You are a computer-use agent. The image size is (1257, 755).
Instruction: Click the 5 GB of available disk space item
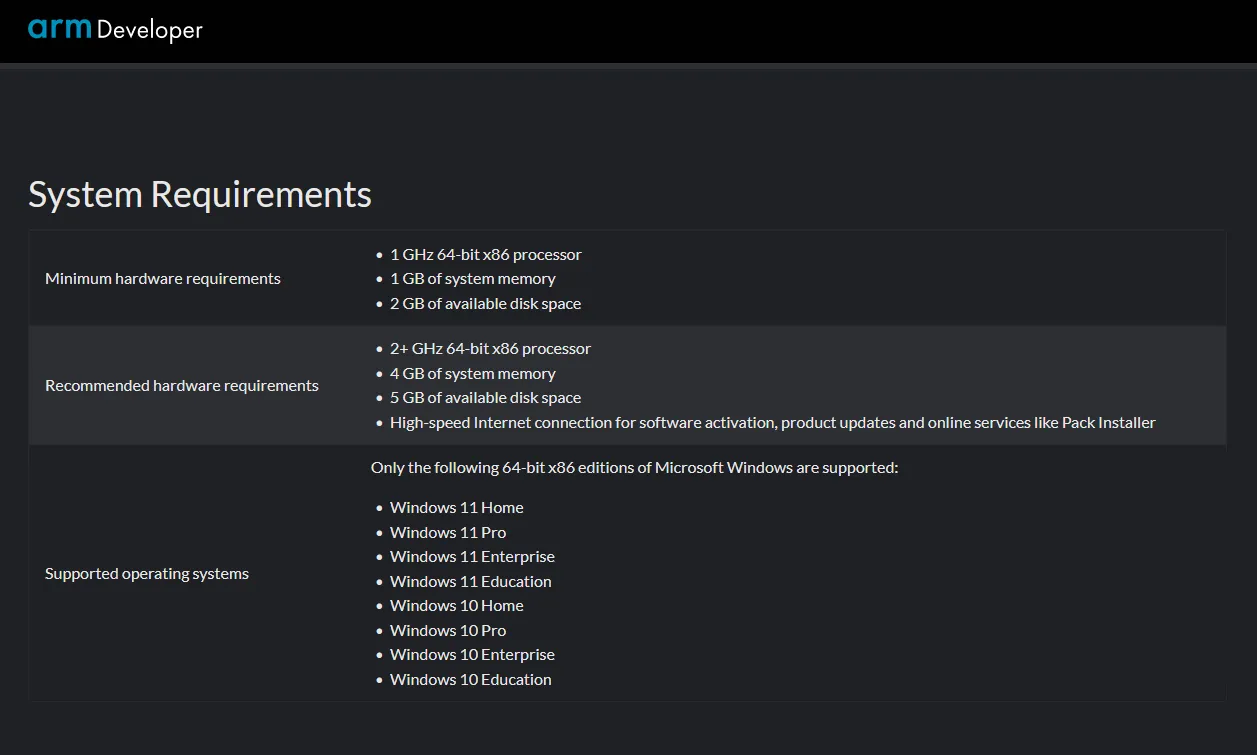coord(485,398)
